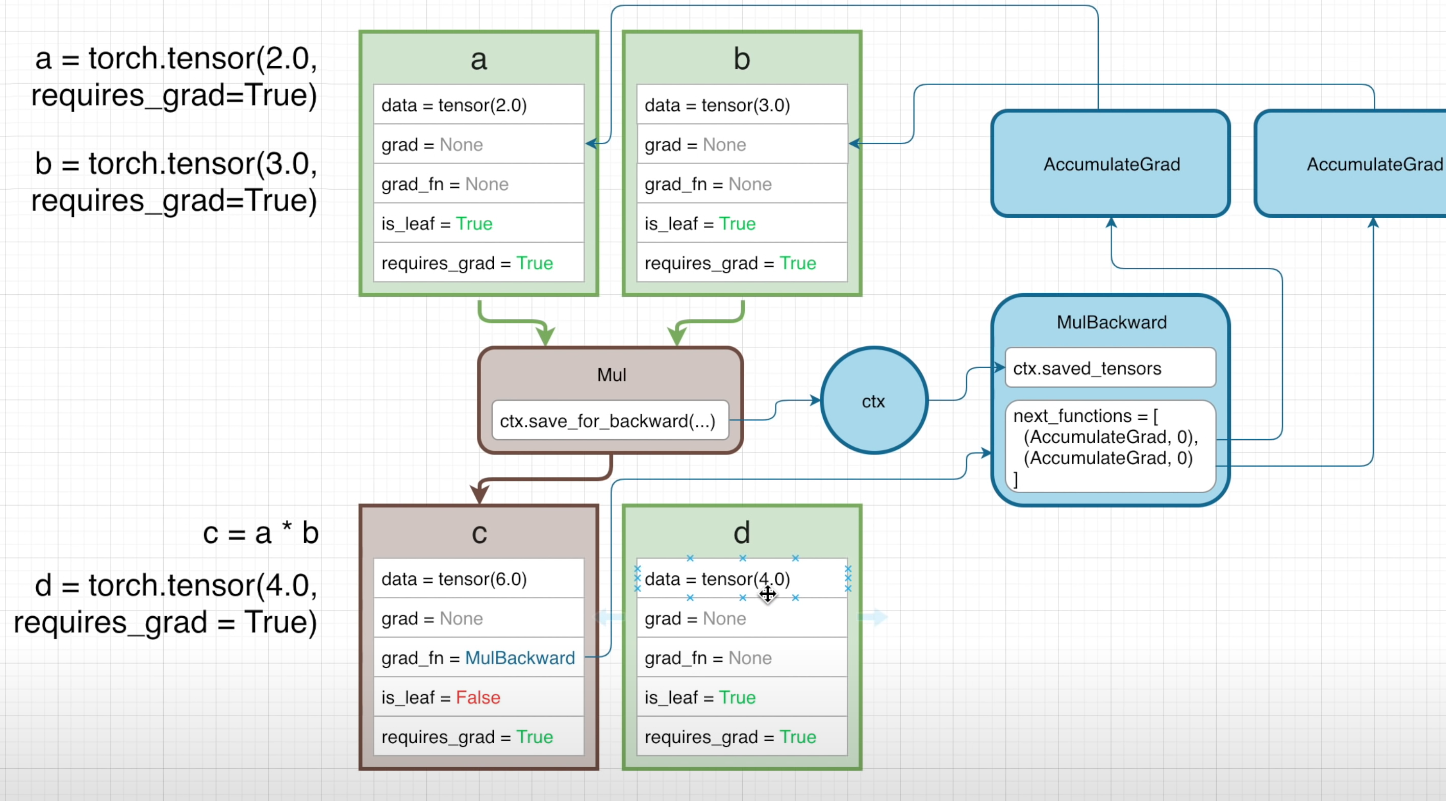Click the 'data = tensor(6.0)' row in box c
This screenshot has width=1446, height=801.
(479, 579)
